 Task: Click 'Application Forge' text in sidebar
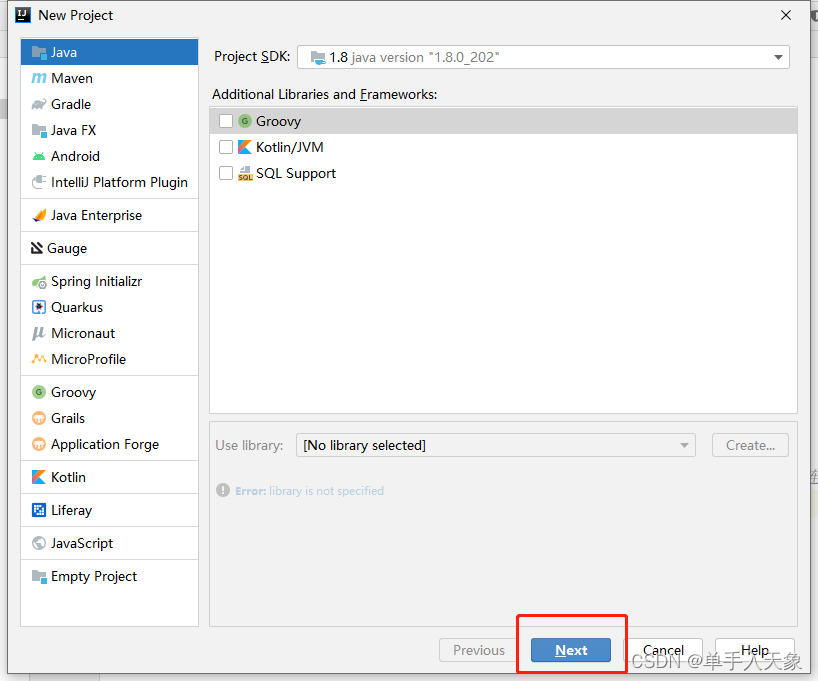pos(105,444)
